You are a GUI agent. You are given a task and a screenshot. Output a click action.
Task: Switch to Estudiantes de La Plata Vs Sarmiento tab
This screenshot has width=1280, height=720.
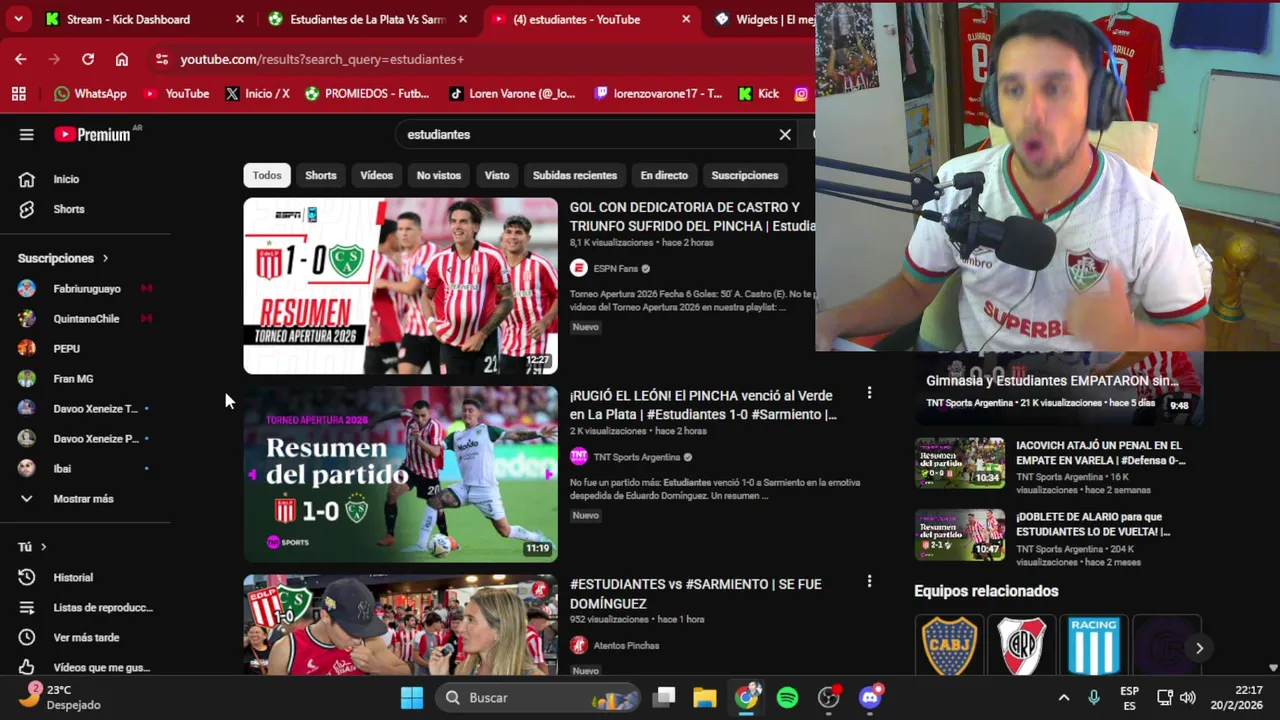[x=368, y=19]
